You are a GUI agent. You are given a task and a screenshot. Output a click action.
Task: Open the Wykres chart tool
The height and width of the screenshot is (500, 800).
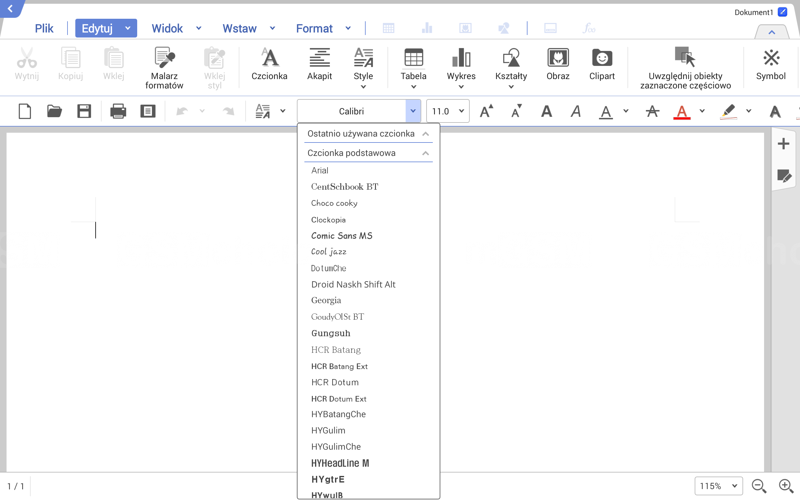click(461, 64)
